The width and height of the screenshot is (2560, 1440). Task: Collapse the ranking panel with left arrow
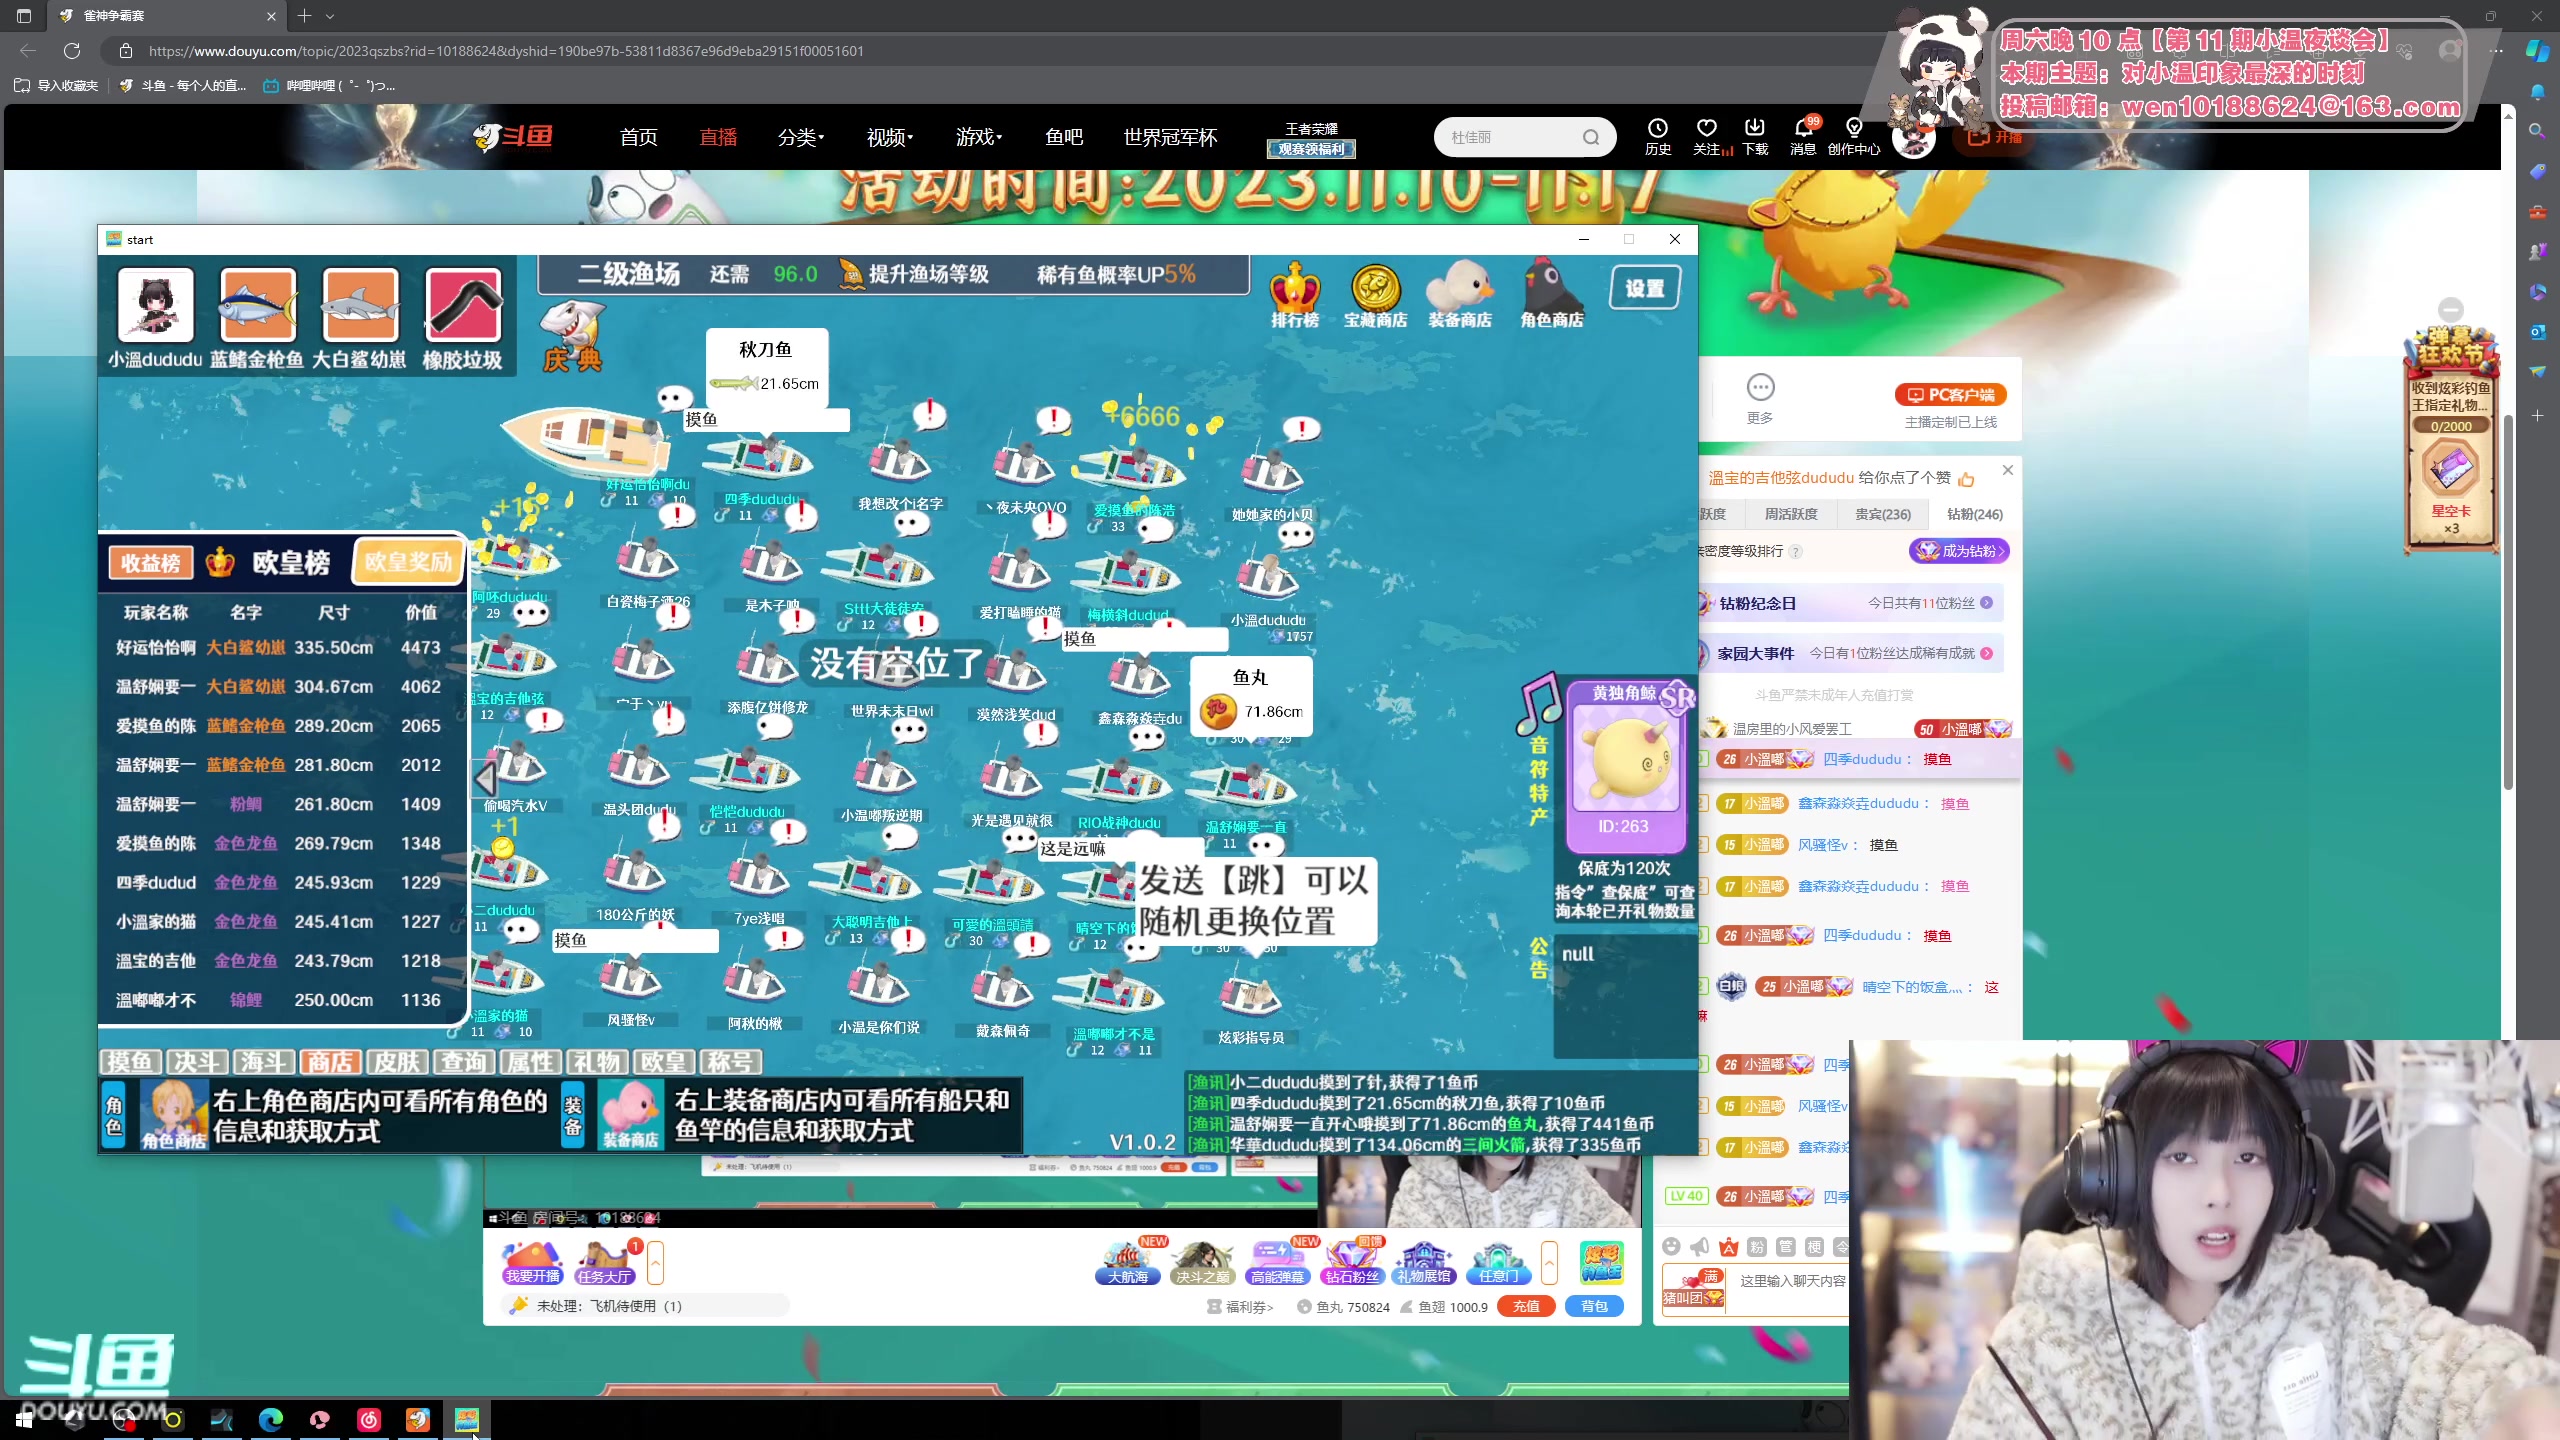[x=485, y=778]
